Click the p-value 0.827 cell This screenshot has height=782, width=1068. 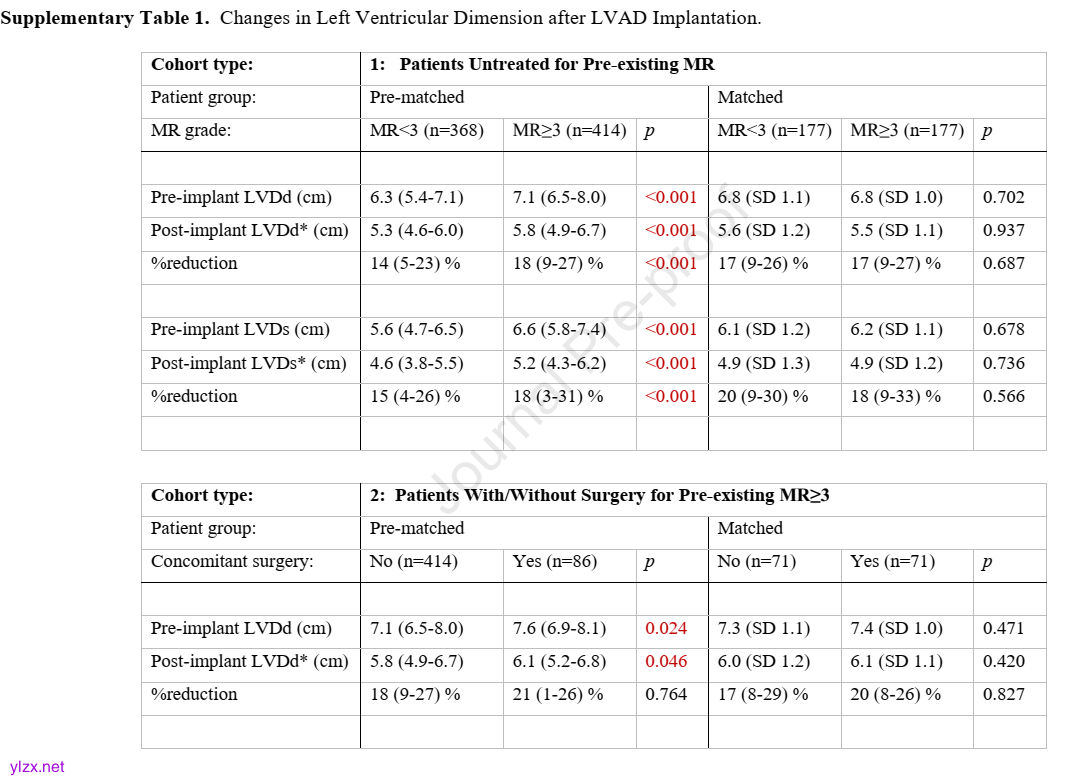1003,695
